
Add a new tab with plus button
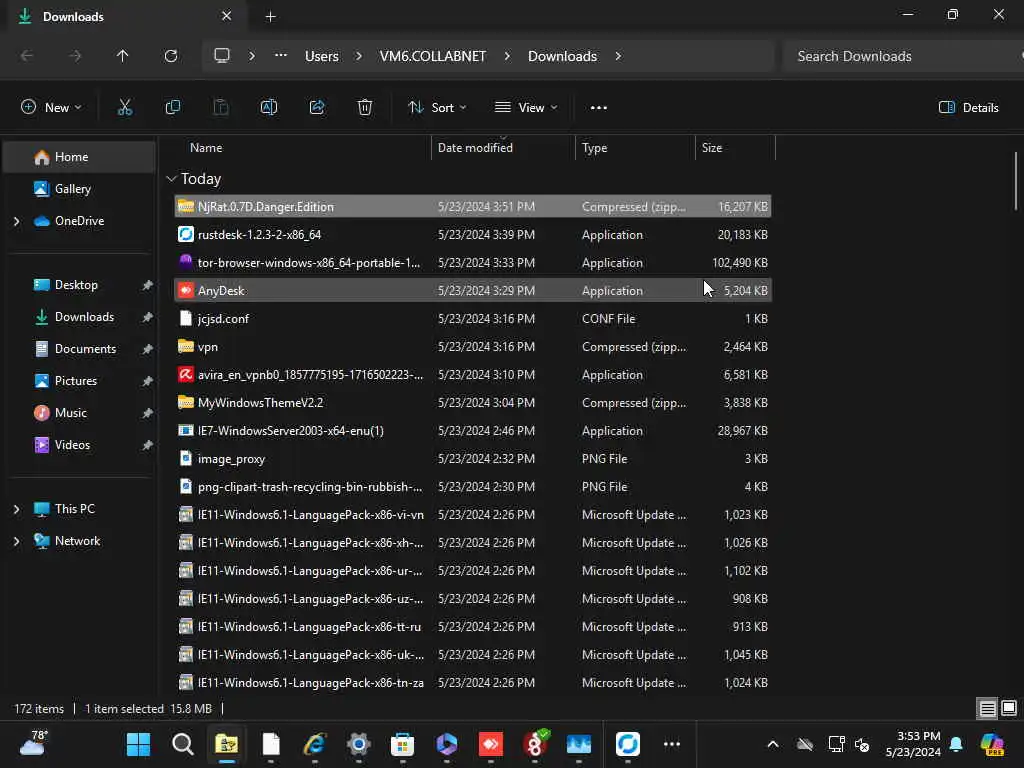pos(270,17)
